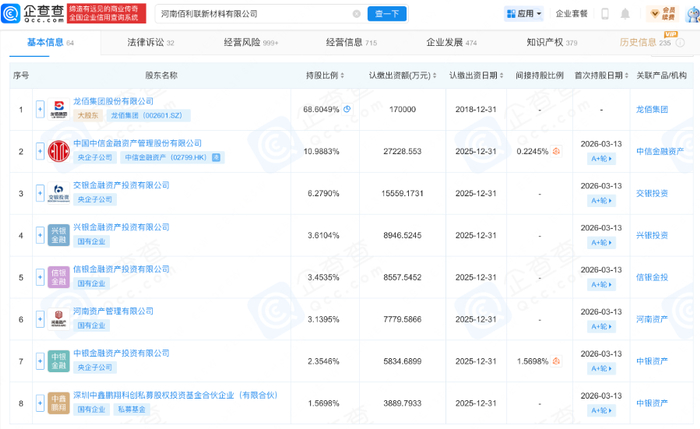Clear the search box with the X icon
Screen dimensions: 700x429
click(x=354, y=15)
